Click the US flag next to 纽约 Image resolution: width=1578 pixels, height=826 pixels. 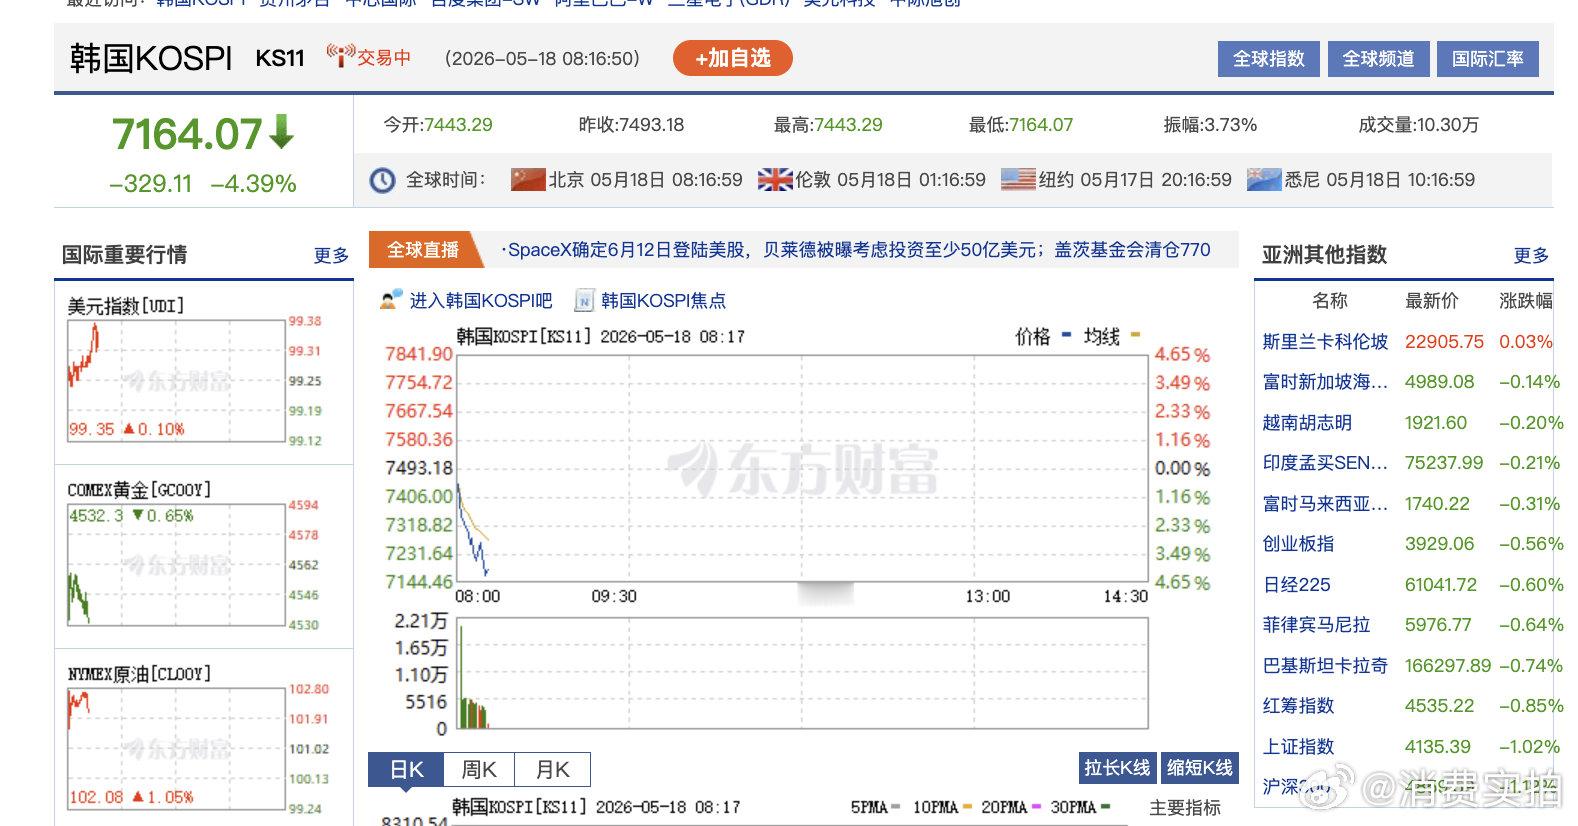click(x=1018, y=180)
